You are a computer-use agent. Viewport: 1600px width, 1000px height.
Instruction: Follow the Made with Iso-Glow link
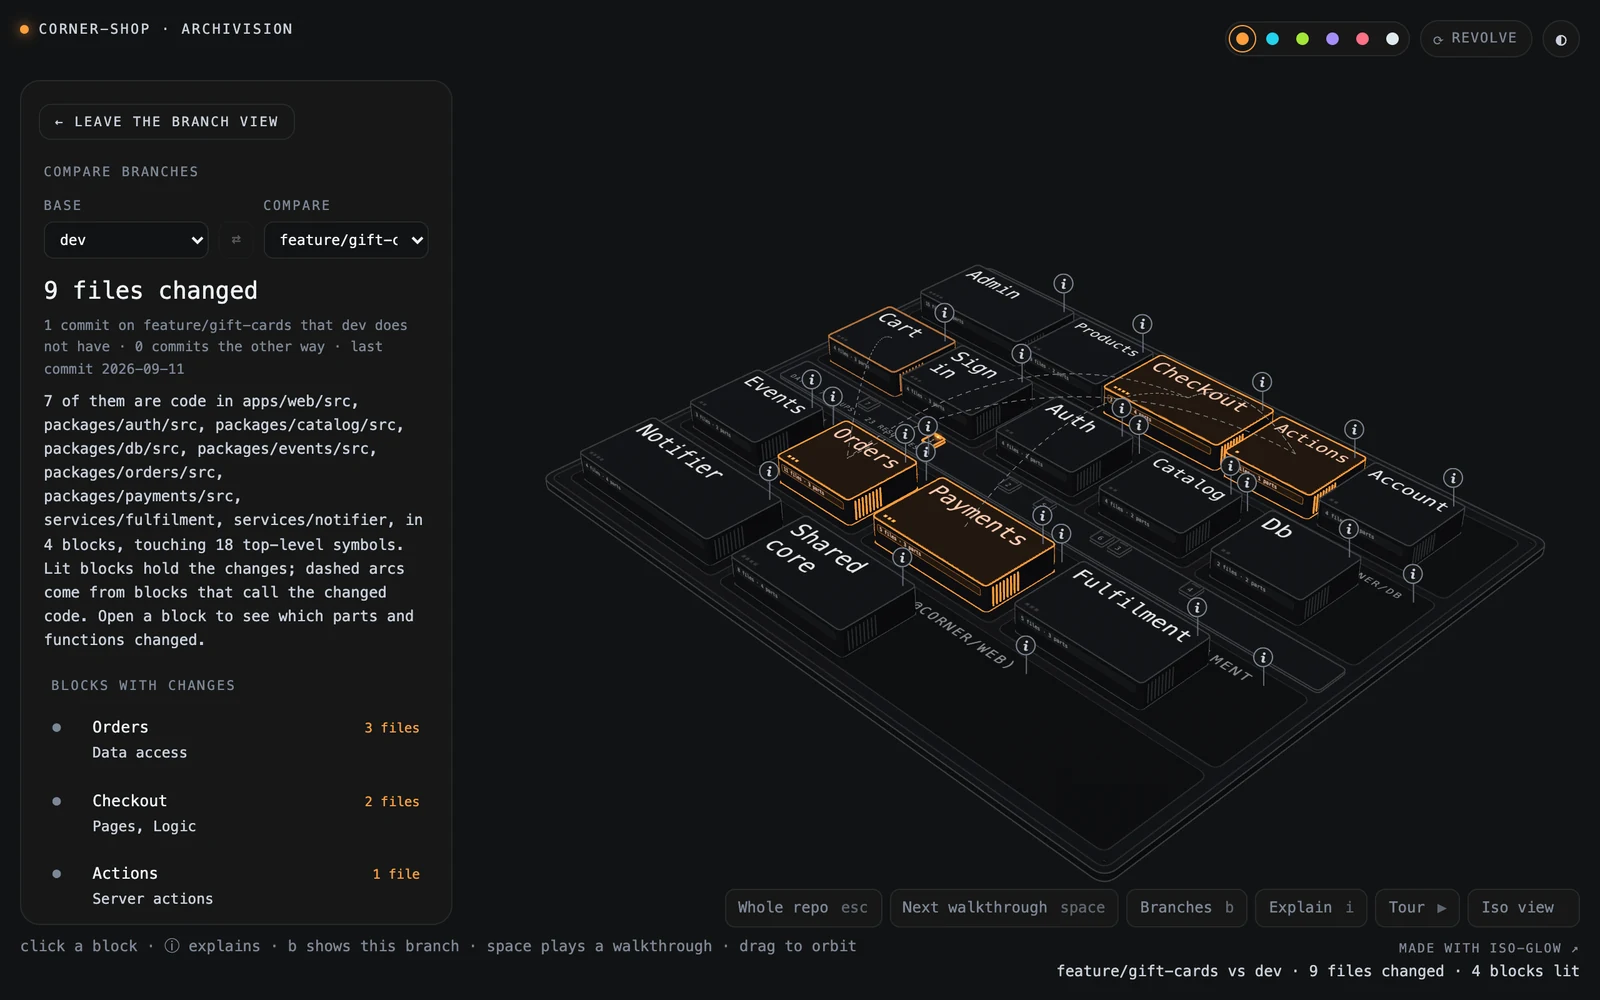point(1488,948)
